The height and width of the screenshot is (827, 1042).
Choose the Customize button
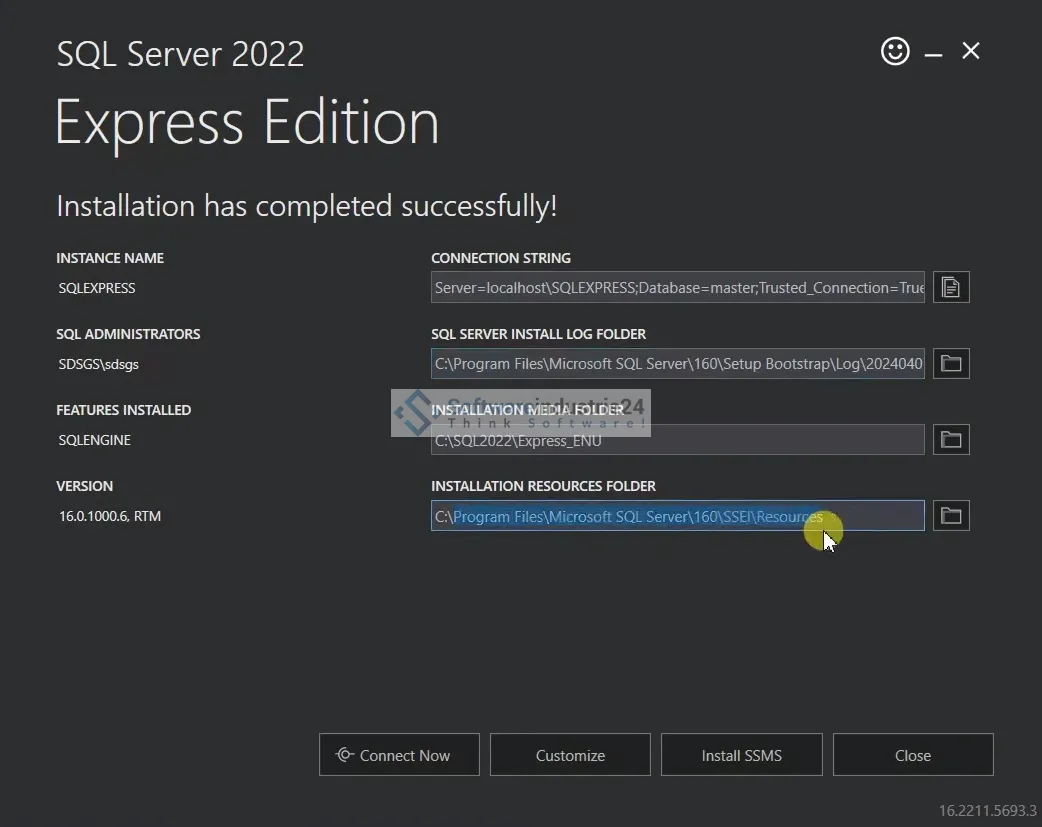pyautogui.click(x=570, y=755)
